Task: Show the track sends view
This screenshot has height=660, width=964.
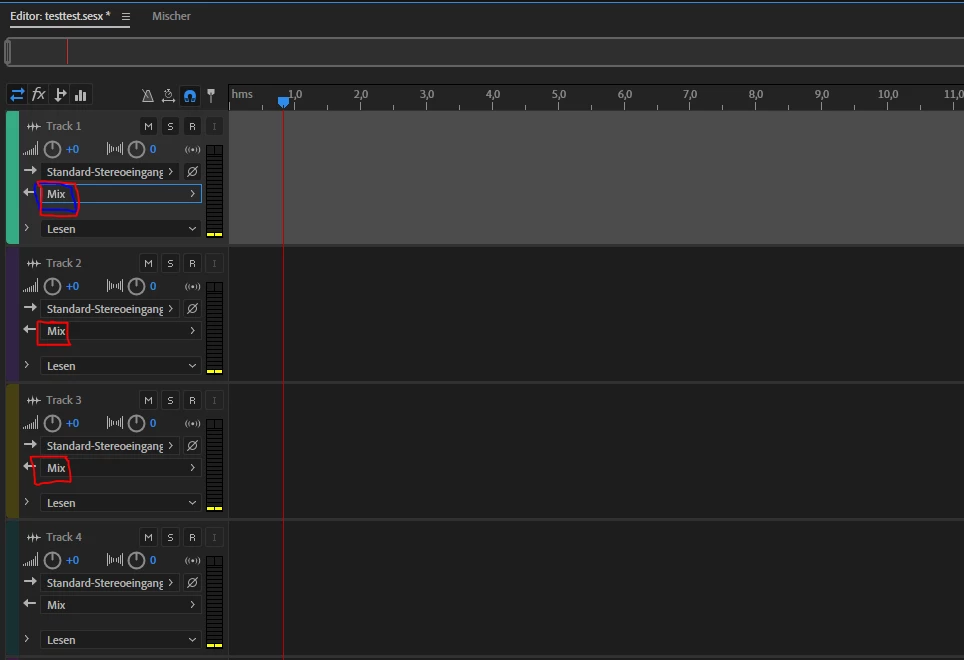Action: coord(60,95)
